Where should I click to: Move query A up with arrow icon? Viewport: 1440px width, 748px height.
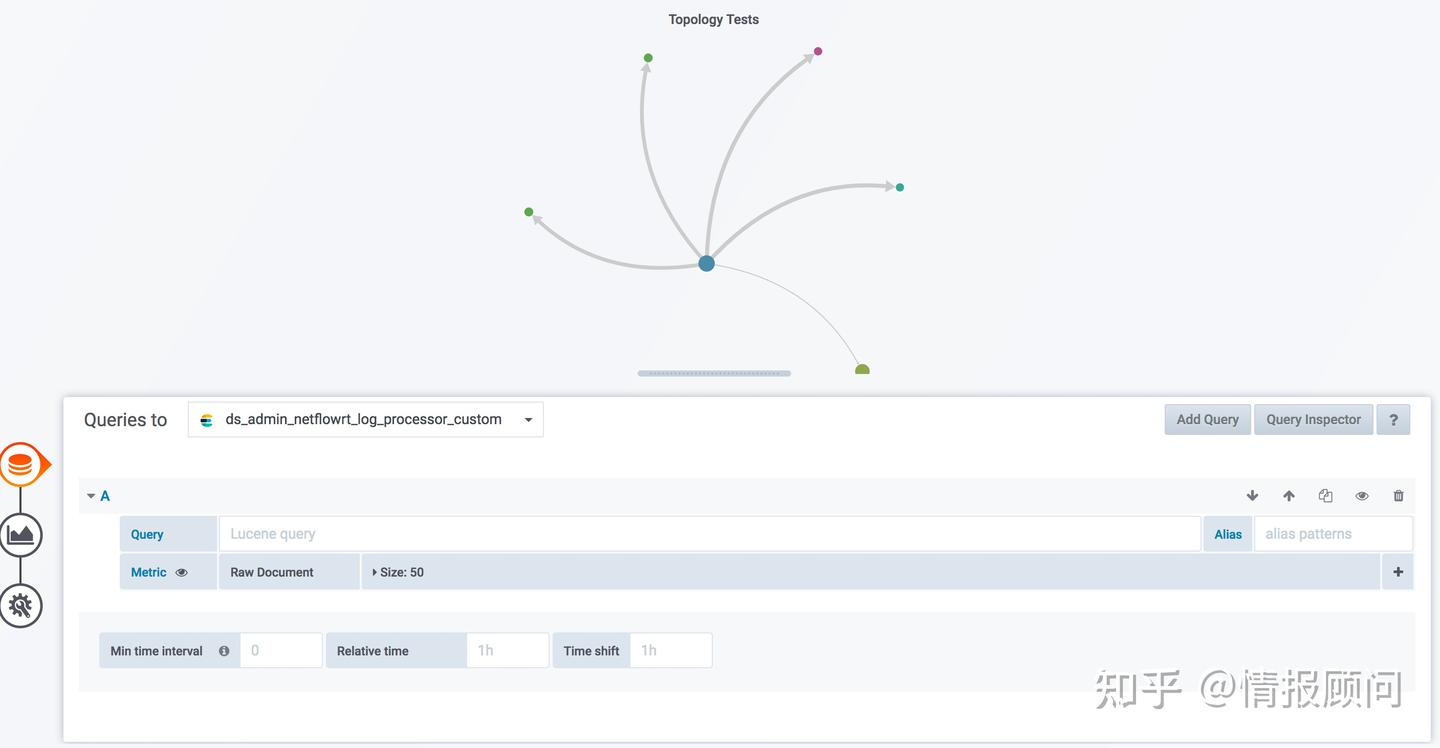1289,496
